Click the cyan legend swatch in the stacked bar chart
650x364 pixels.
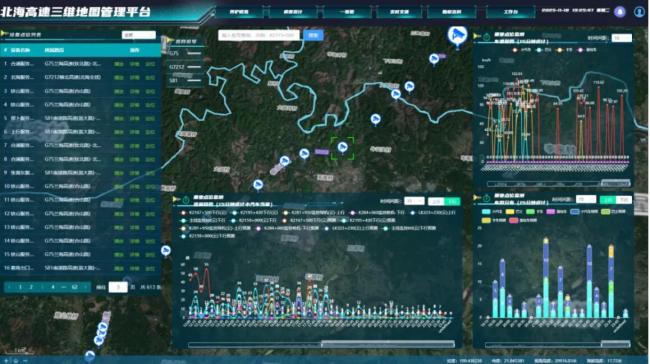[486, 211]
